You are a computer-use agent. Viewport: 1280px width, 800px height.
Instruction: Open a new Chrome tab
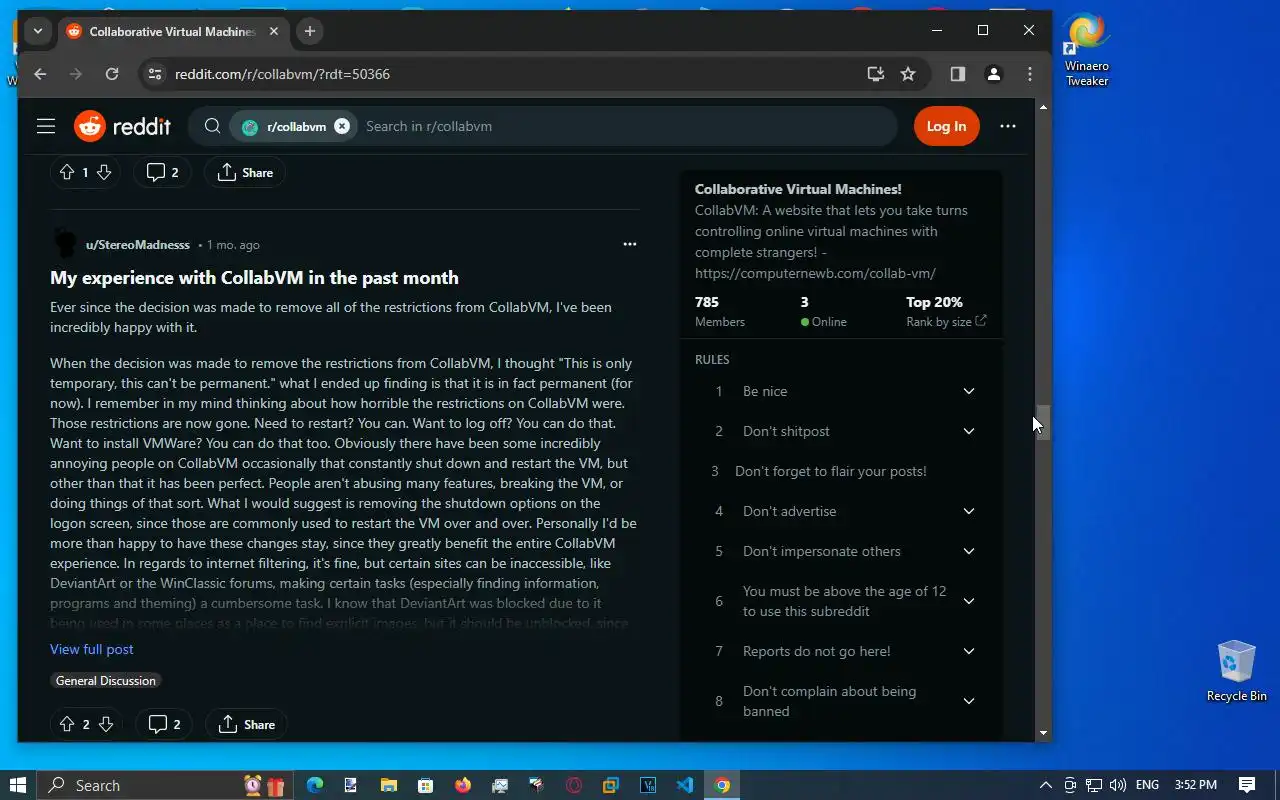(x=310, y=31)
